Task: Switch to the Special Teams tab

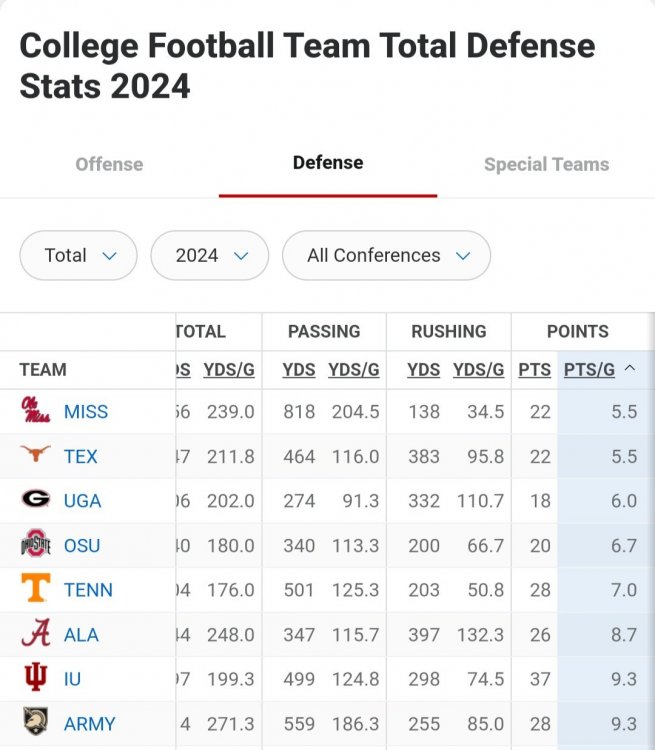Action: pyautogui.click(x=546, y=164)
